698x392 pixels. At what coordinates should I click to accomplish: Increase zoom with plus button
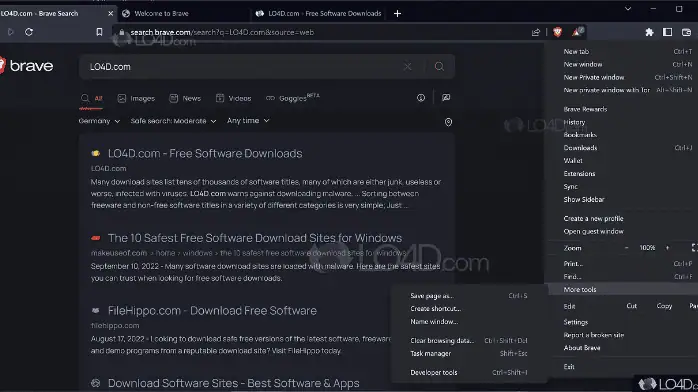click(667, 248)
